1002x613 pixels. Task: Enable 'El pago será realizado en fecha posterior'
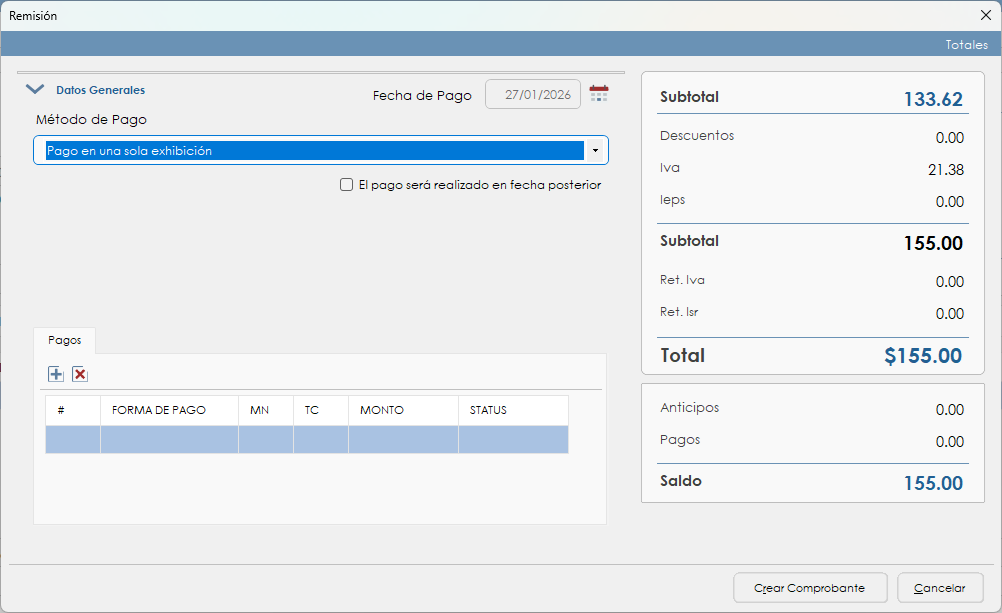pos(347,185)
